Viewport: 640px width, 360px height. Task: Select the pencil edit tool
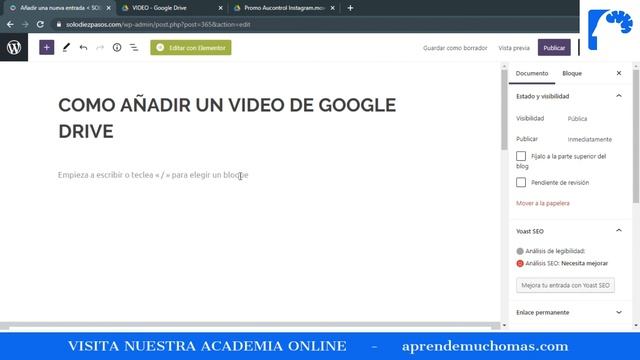[x=66, y=47]
